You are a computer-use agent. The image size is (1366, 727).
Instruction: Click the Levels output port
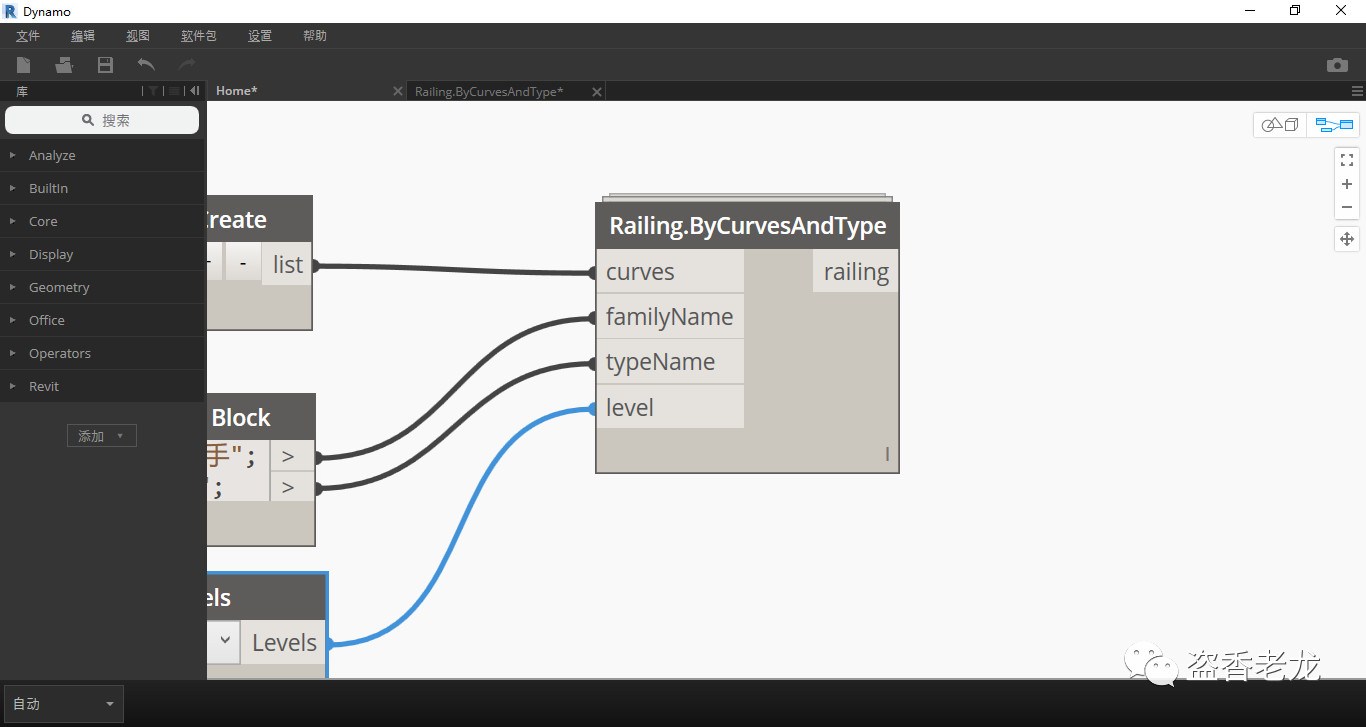pos(284,642)
